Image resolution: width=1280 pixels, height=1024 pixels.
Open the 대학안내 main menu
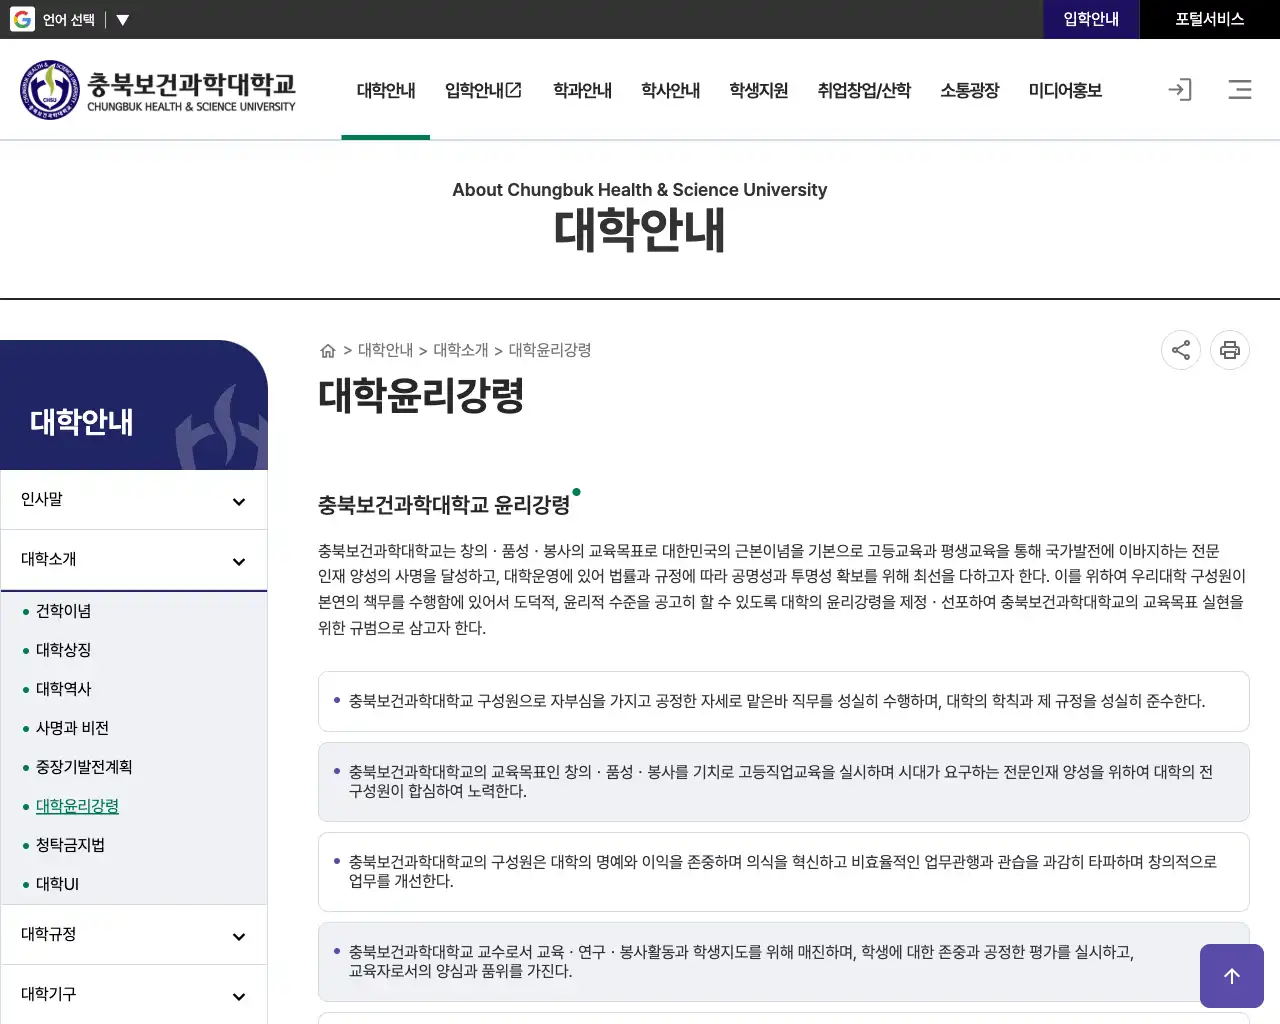[386, 90]
